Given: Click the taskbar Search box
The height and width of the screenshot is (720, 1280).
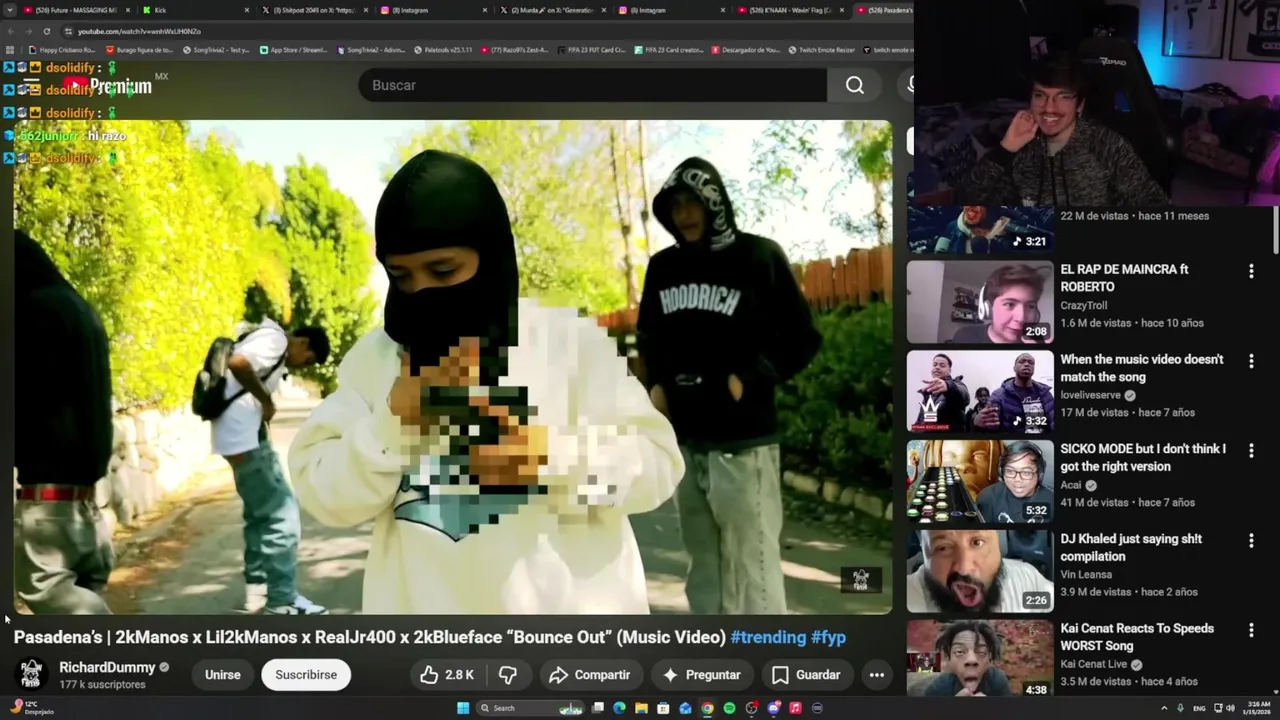Looking at the screenshot, I should coord(528,708).
